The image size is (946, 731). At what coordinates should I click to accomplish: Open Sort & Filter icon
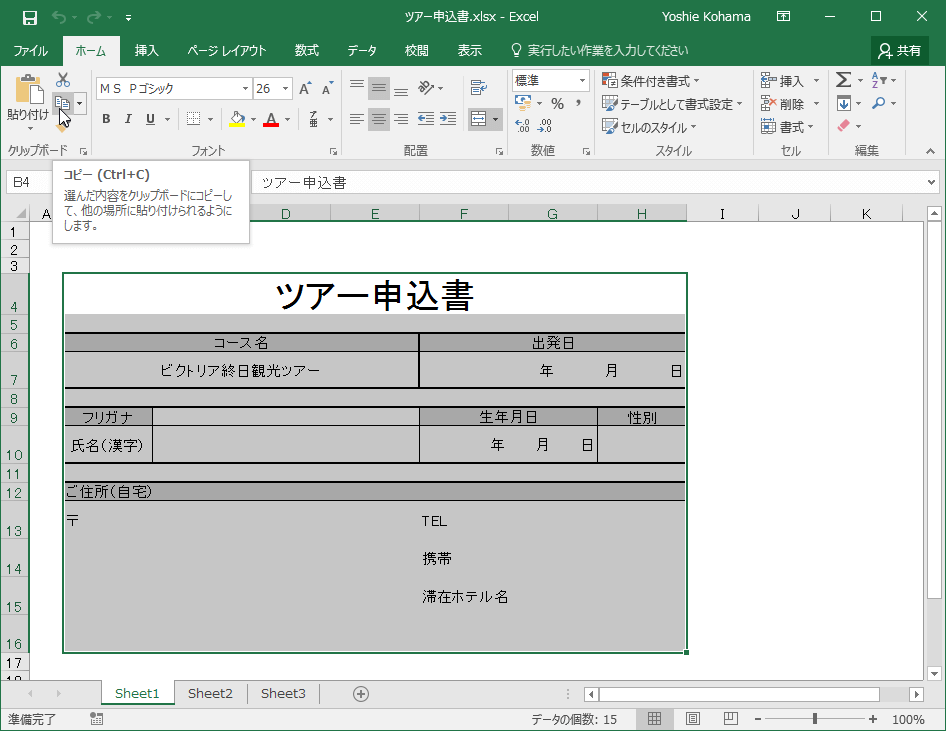(x=878, y=80)
